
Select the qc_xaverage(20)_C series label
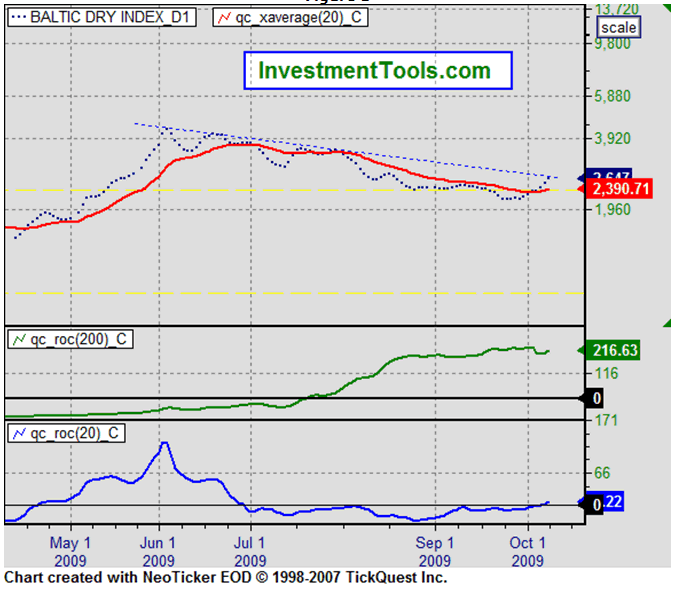tap(304, 18)
